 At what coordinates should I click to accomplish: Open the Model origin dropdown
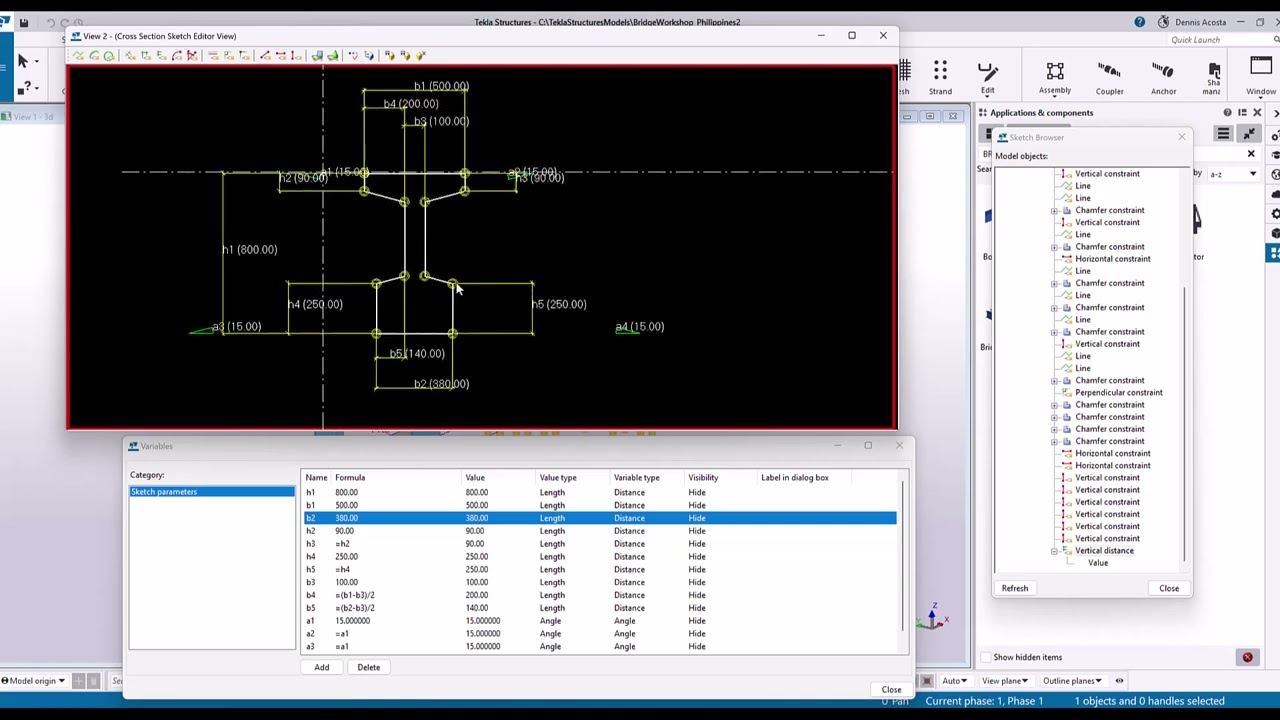tap(33, 681)
